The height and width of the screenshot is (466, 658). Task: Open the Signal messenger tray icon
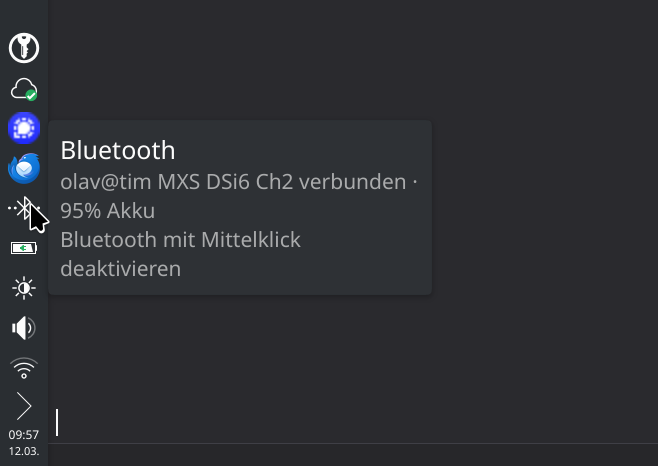[x=24, y=128]
